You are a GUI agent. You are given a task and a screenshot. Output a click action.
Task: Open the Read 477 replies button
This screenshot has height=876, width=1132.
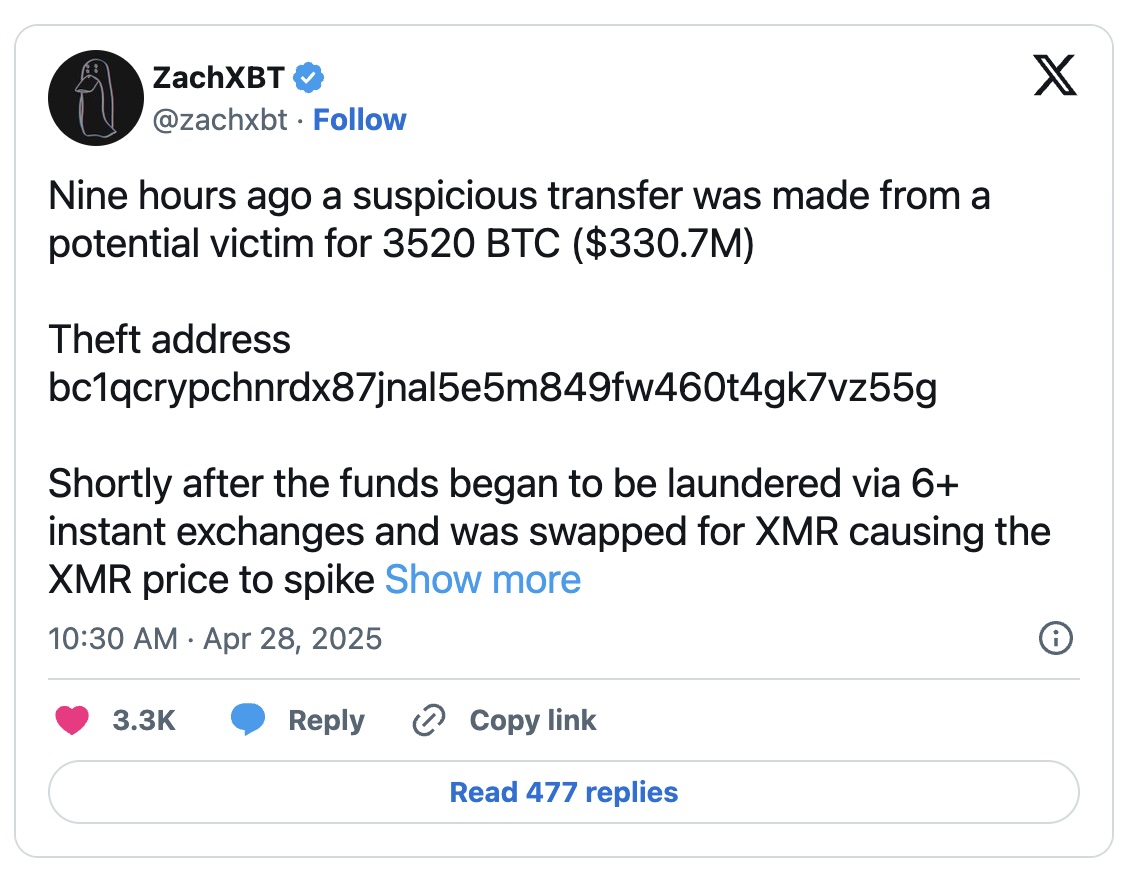pos(564,793)
